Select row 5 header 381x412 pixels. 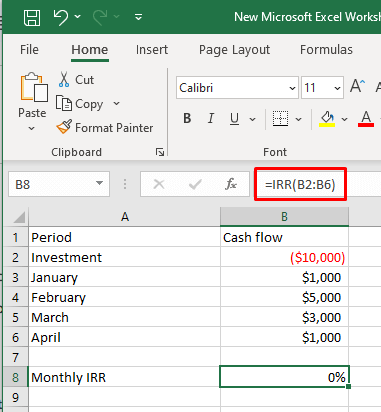point(16,317)
